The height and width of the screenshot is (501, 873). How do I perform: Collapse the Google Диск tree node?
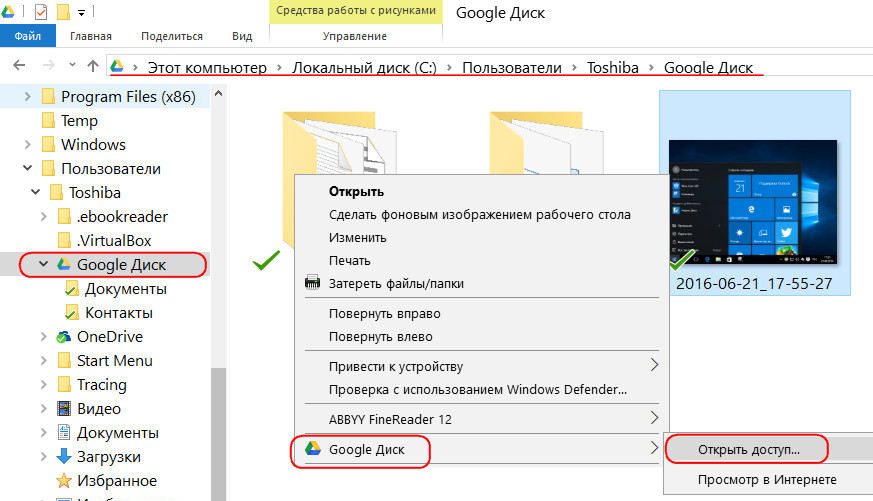coord(43,264)
